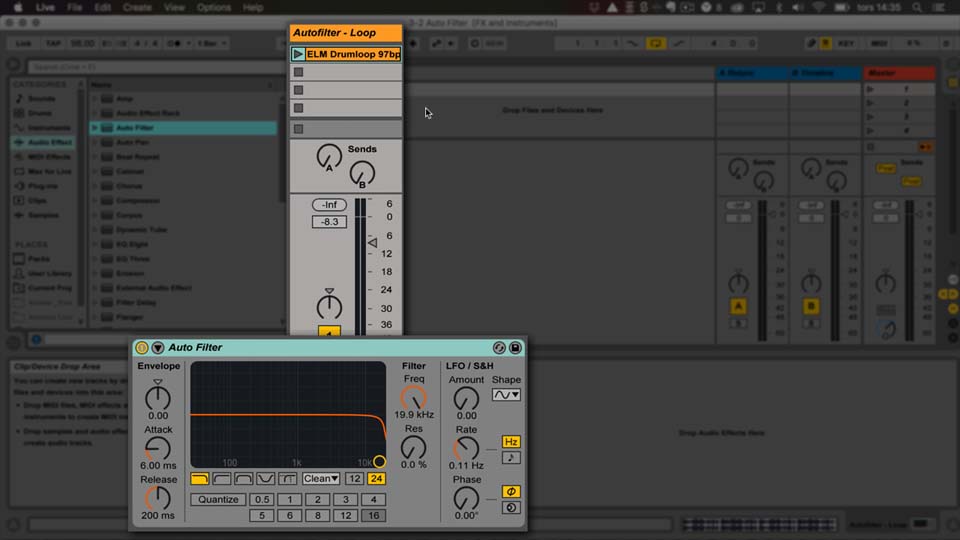Toggle the Auto Filter device activator

(x=141, y=348)
